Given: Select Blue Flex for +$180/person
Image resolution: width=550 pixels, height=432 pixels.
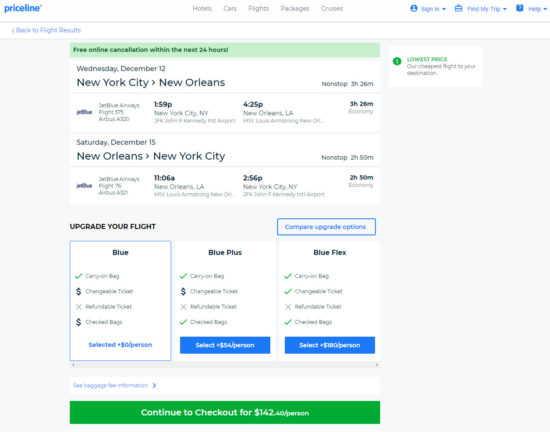Looking at the screenshot, I should [330, 345].
